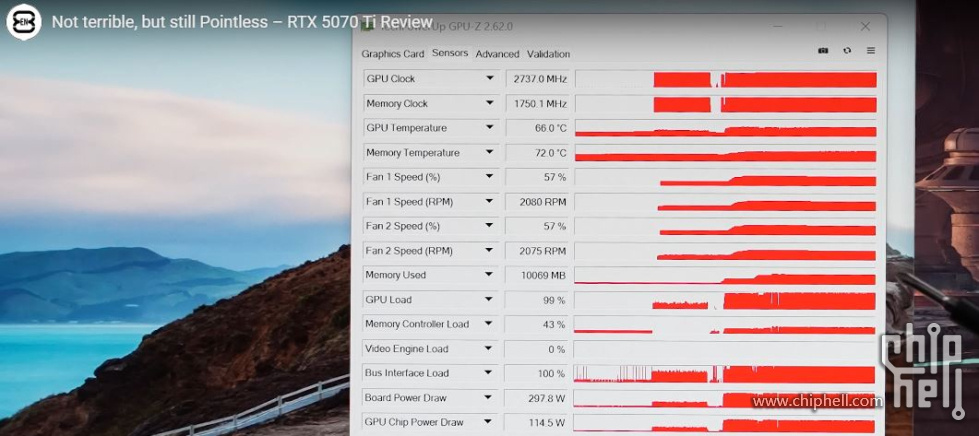Screen dimensions: 979x436
Task: Switch to the Graphics Card tab
Action: (x=393, y=54)
